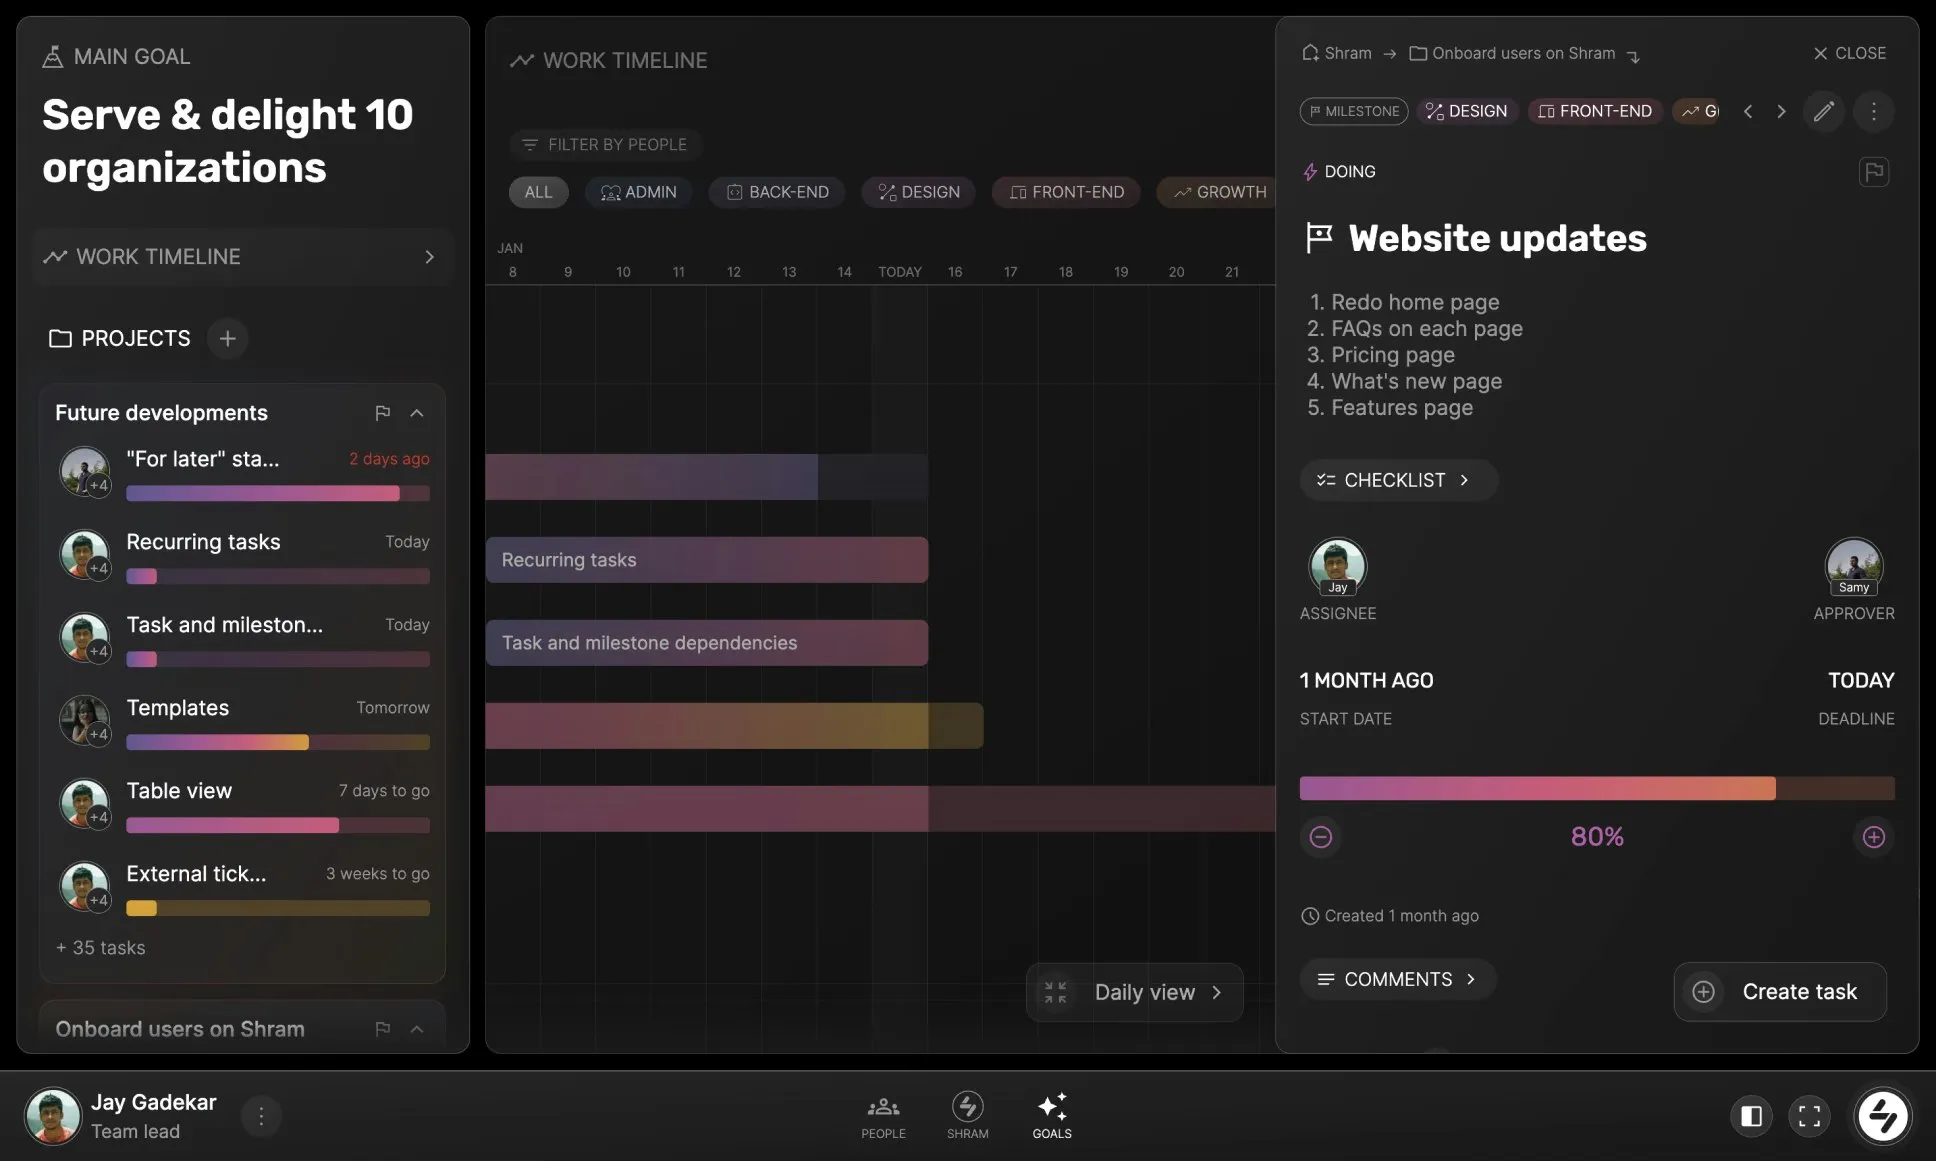Switch to the PEOPLE tab
Screen dimensions: 1936x1162
coord(883,1116)
